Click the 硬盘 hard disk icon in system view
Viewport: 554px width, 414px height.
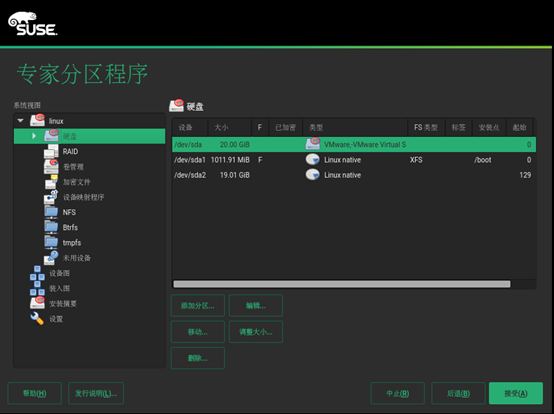[x=51, y=135]
